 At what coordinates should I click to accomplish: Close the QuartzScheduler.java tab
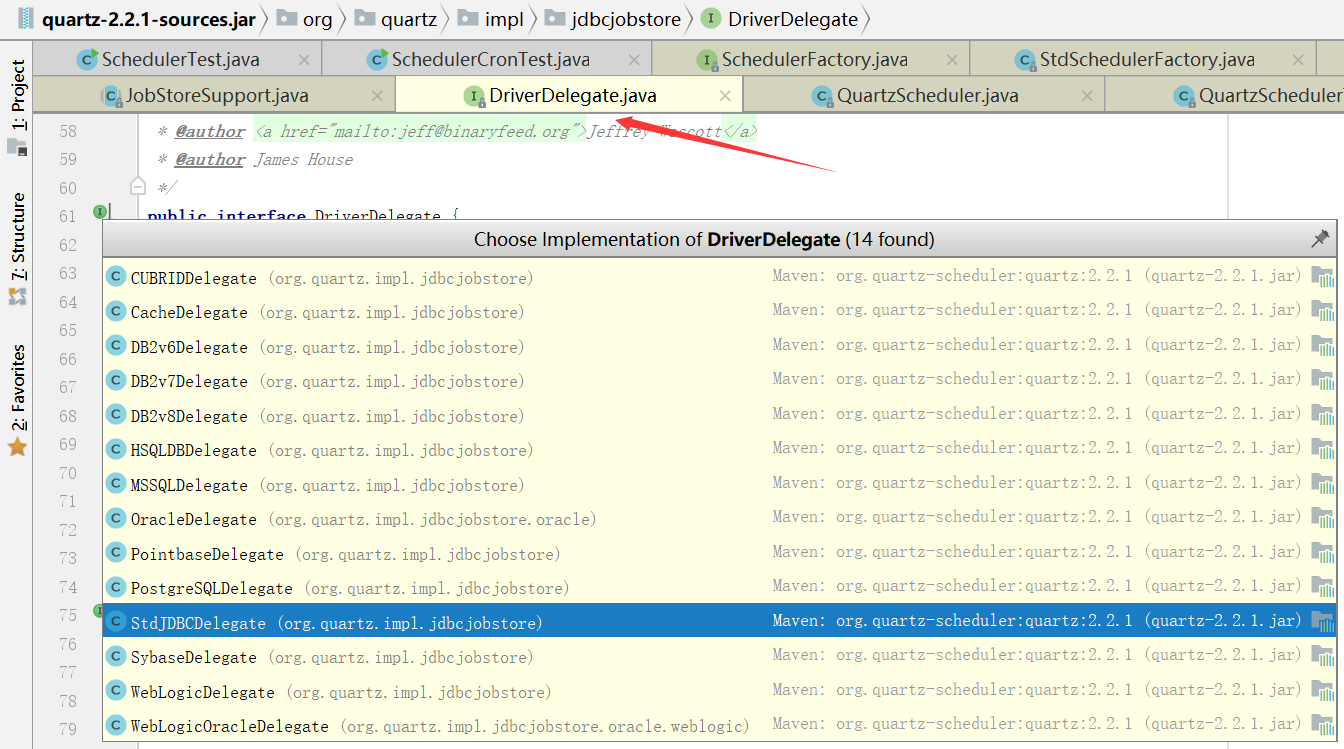pos(1087,96)
